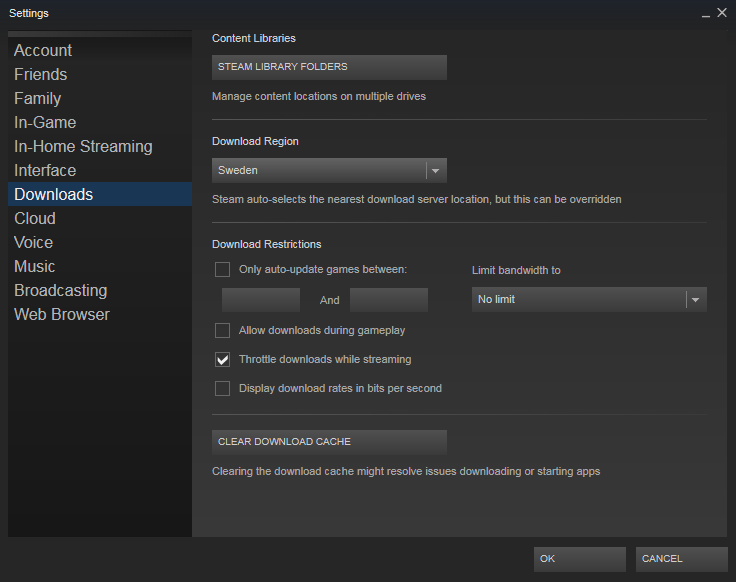Click Cancel to discard changes
The image size is (736, 582).
click(682, 559)
